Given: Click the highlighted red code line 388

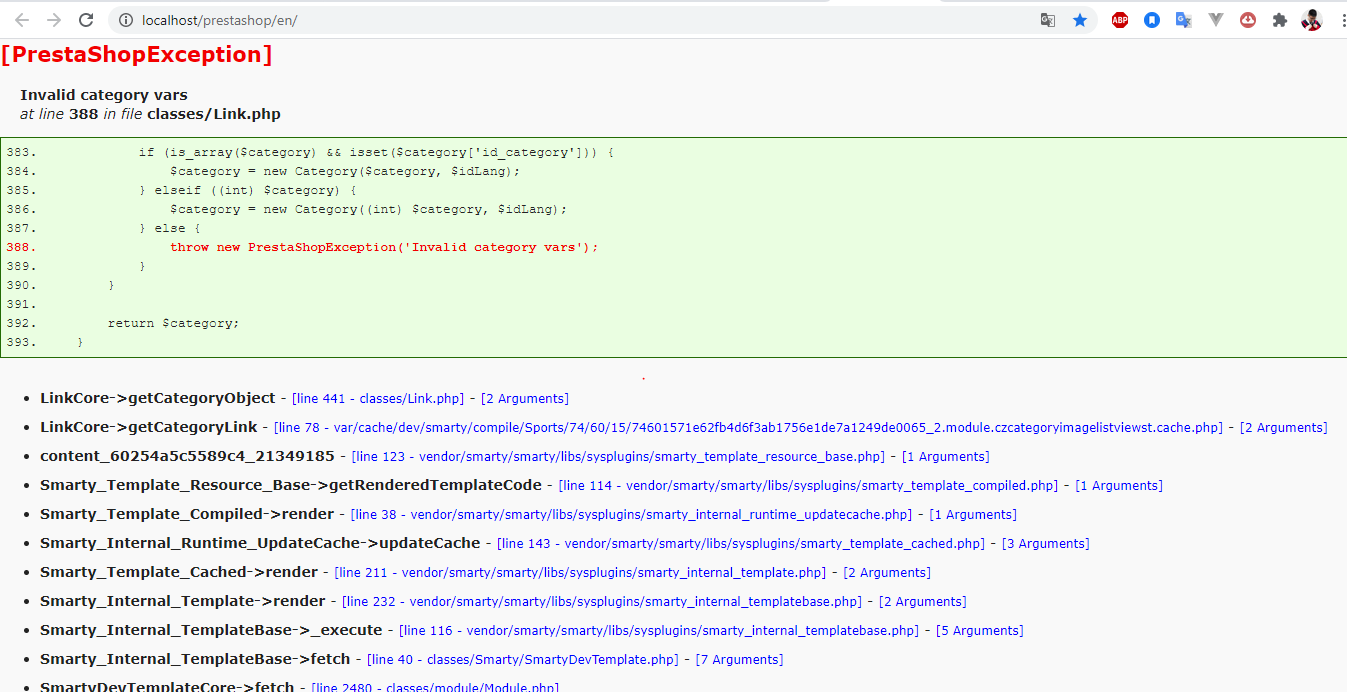Looking at the screenshot, I should coord(384,247).
